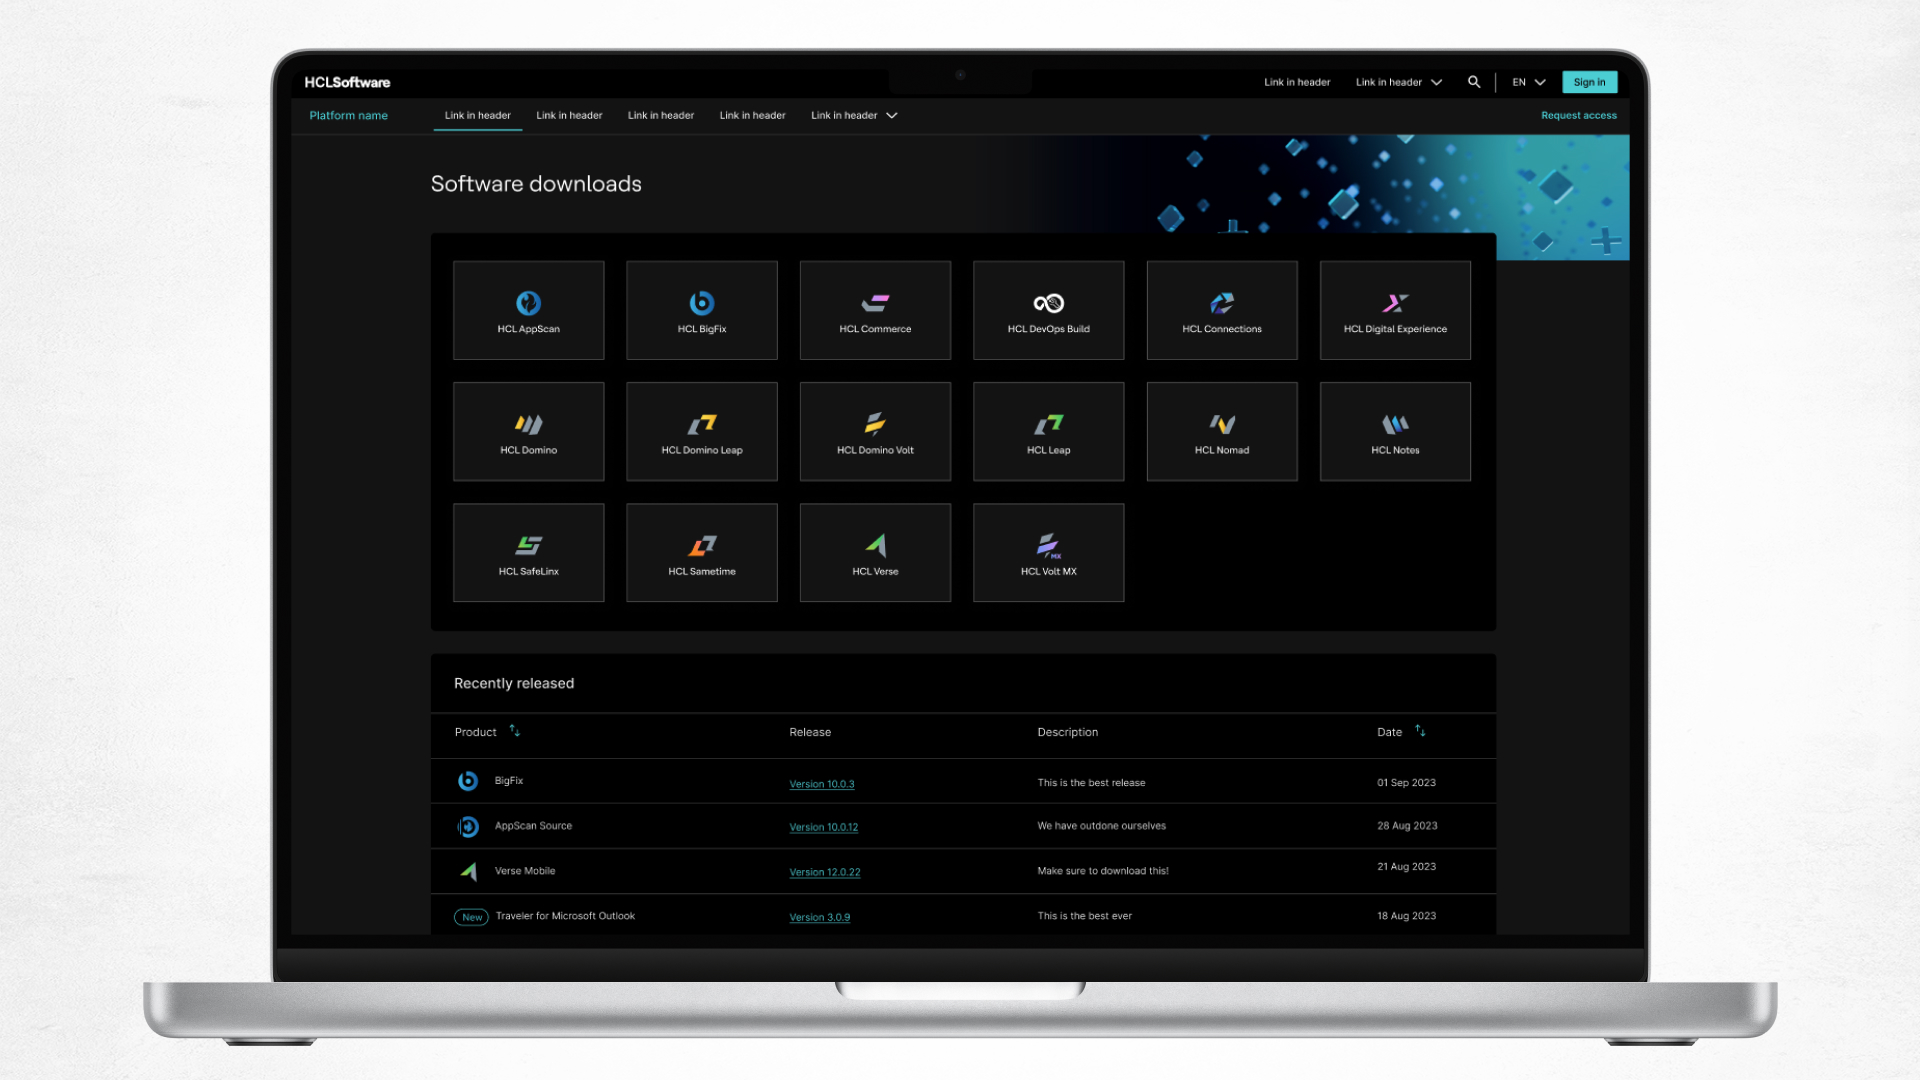
Task: Click the 'Recently released' heading
Action: 514,683
